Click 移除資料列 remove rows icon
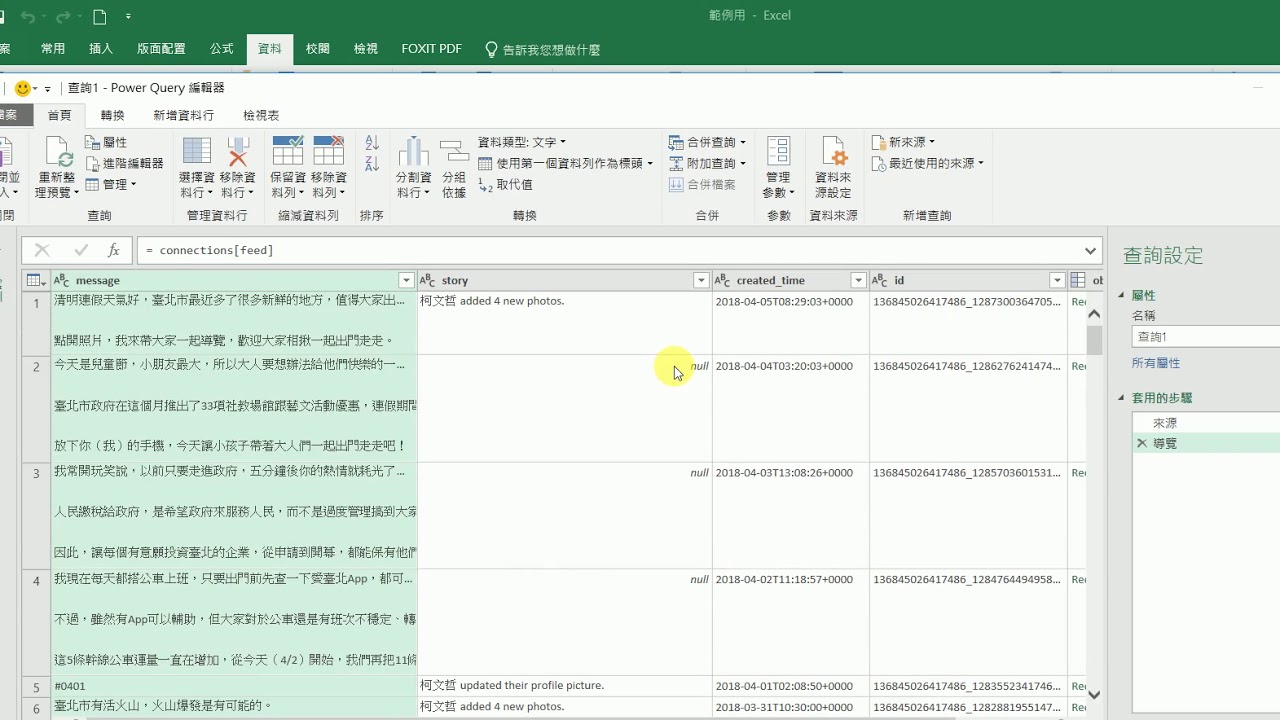 [328, 151]
